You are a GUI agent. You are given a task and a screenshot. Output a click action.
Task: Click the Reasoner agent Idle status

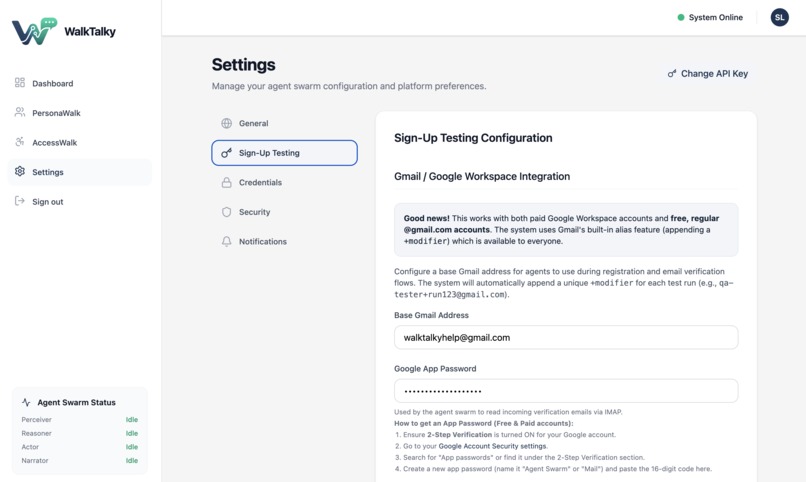click(132, 433)
